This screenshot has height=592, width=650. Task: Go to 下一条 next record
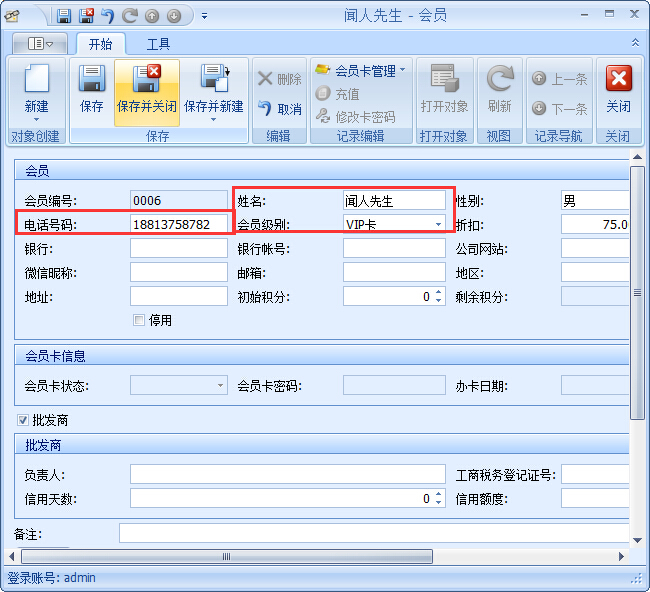point(560,109)
